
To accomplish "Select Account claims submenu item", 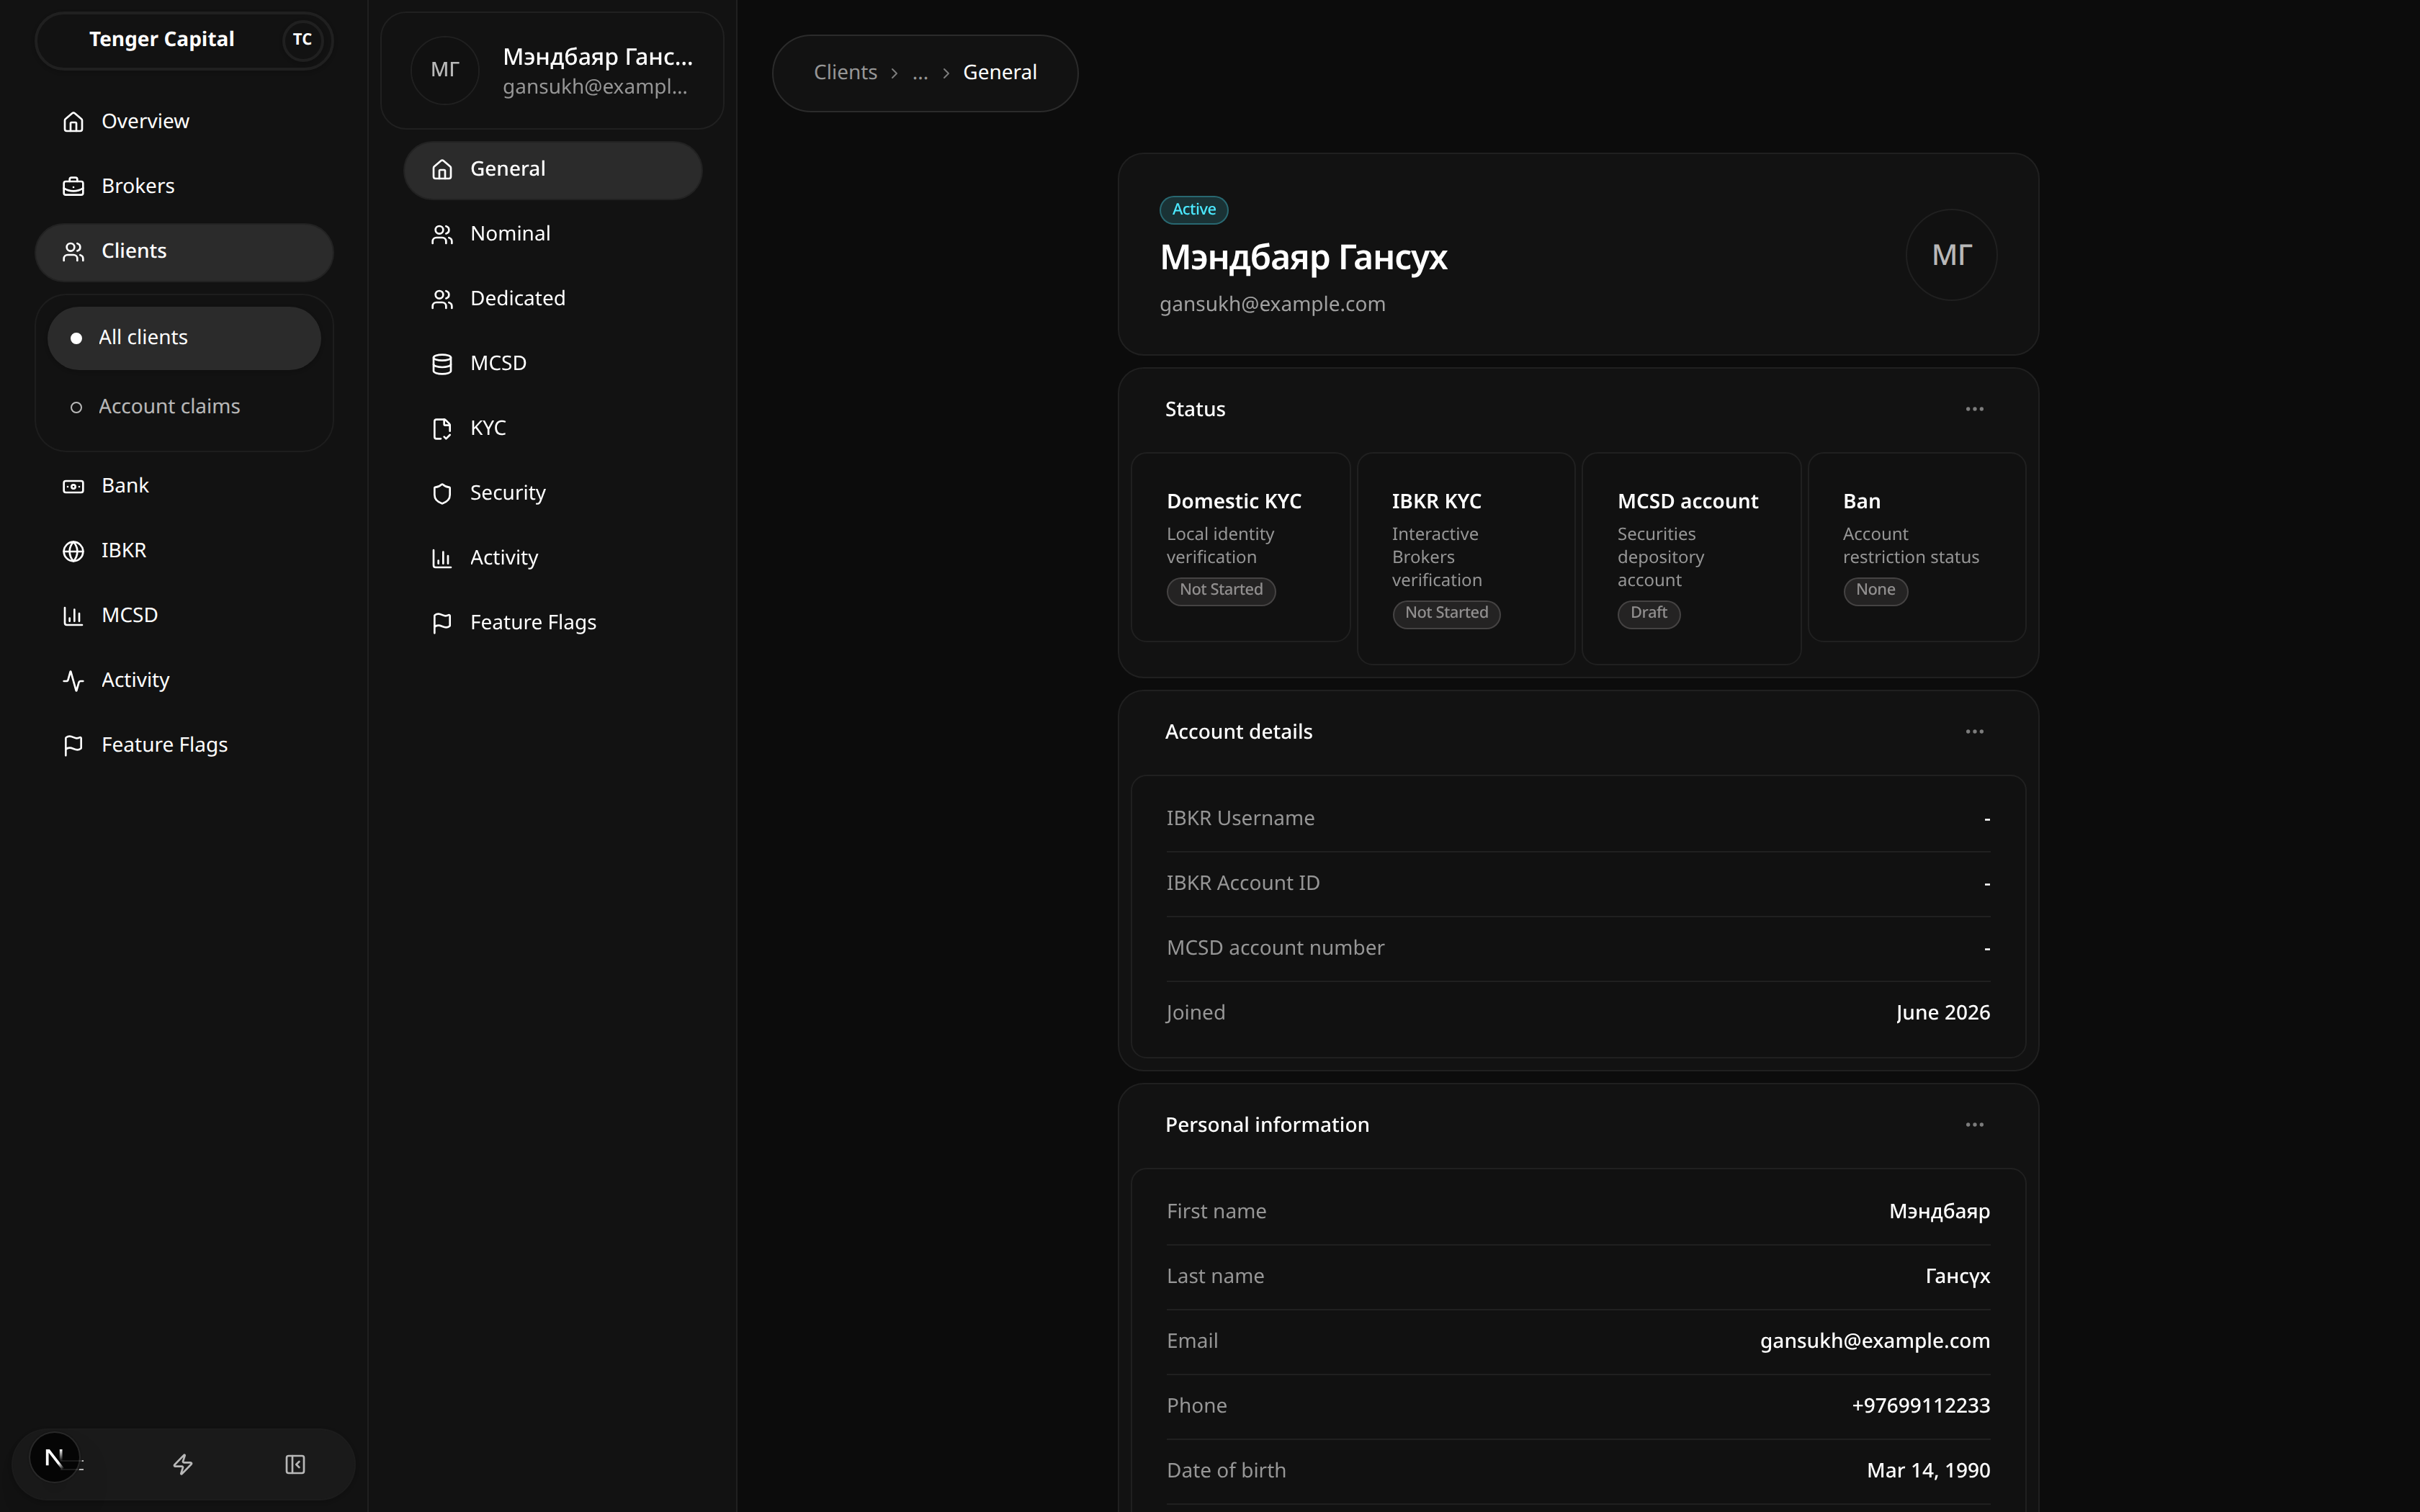I will click(x=184, y=407).
